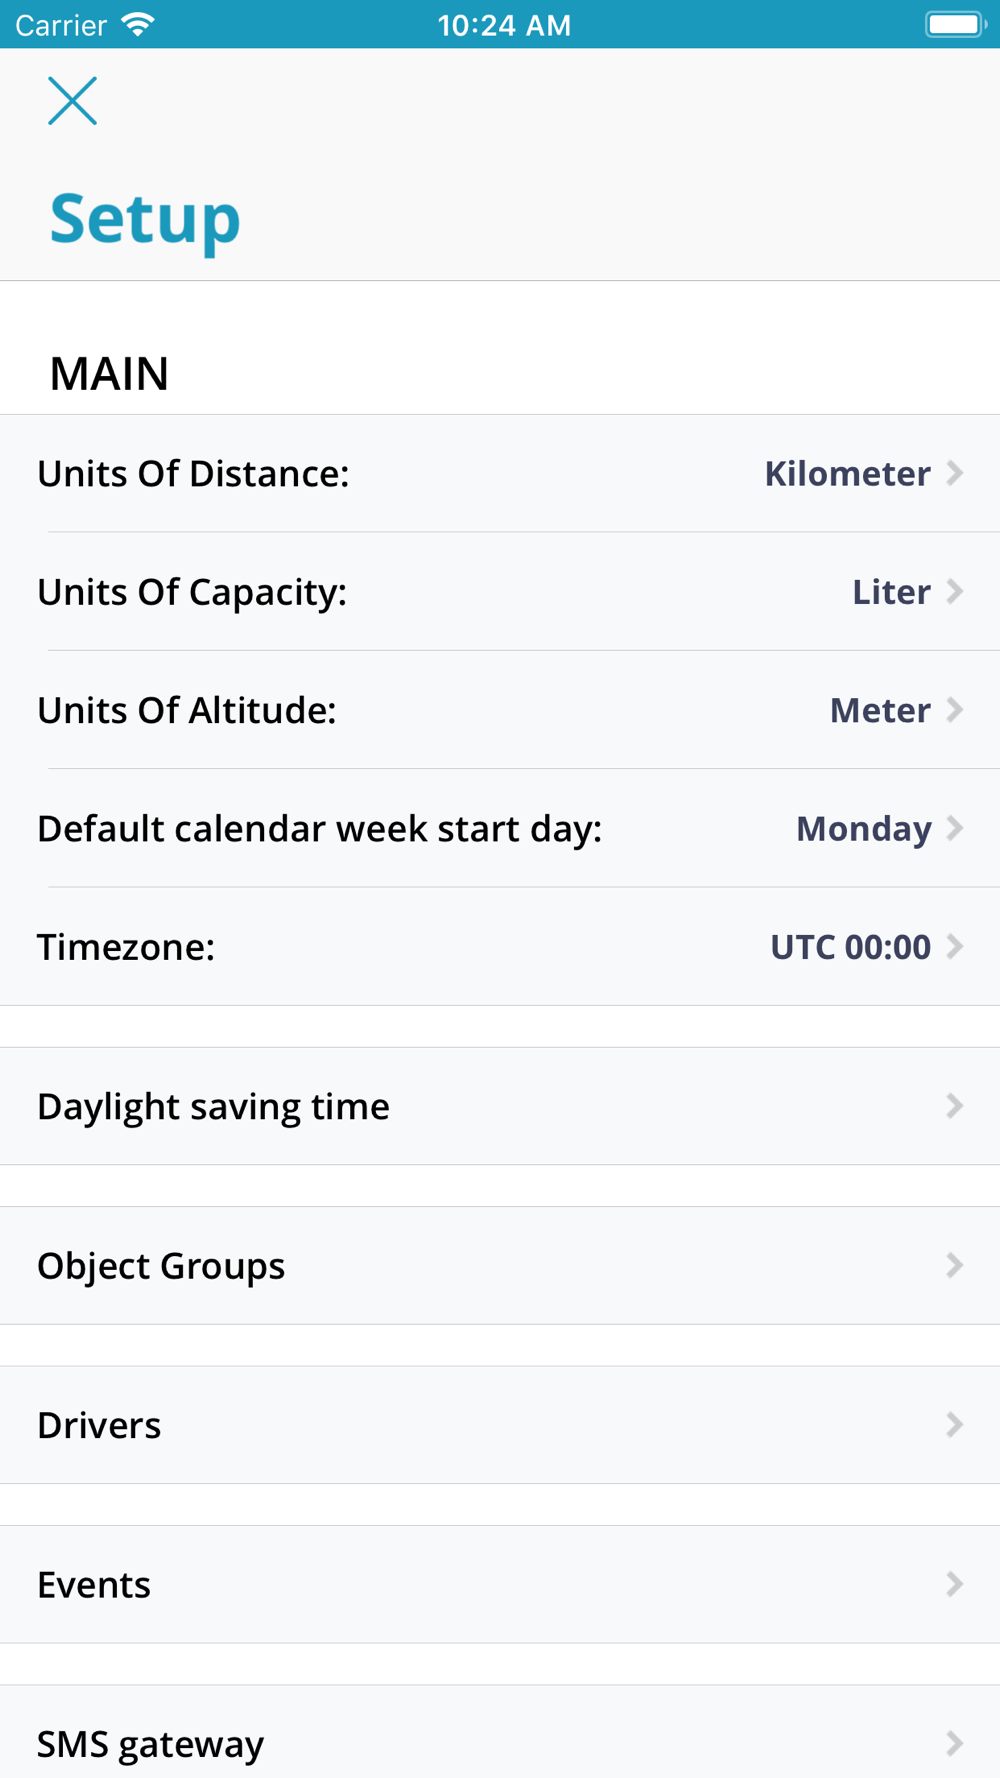The width and height of the screenshot is (1000, 1778).
Task: Open the Units Of Distance setting
Action: [x=193, y=474]
